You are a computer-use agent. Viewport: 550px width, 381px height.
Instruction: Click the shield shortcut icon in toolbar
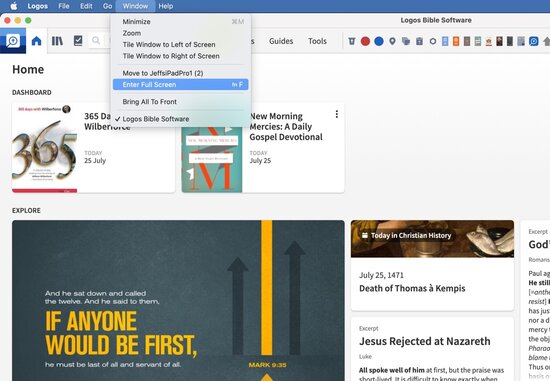click(351, 41)
